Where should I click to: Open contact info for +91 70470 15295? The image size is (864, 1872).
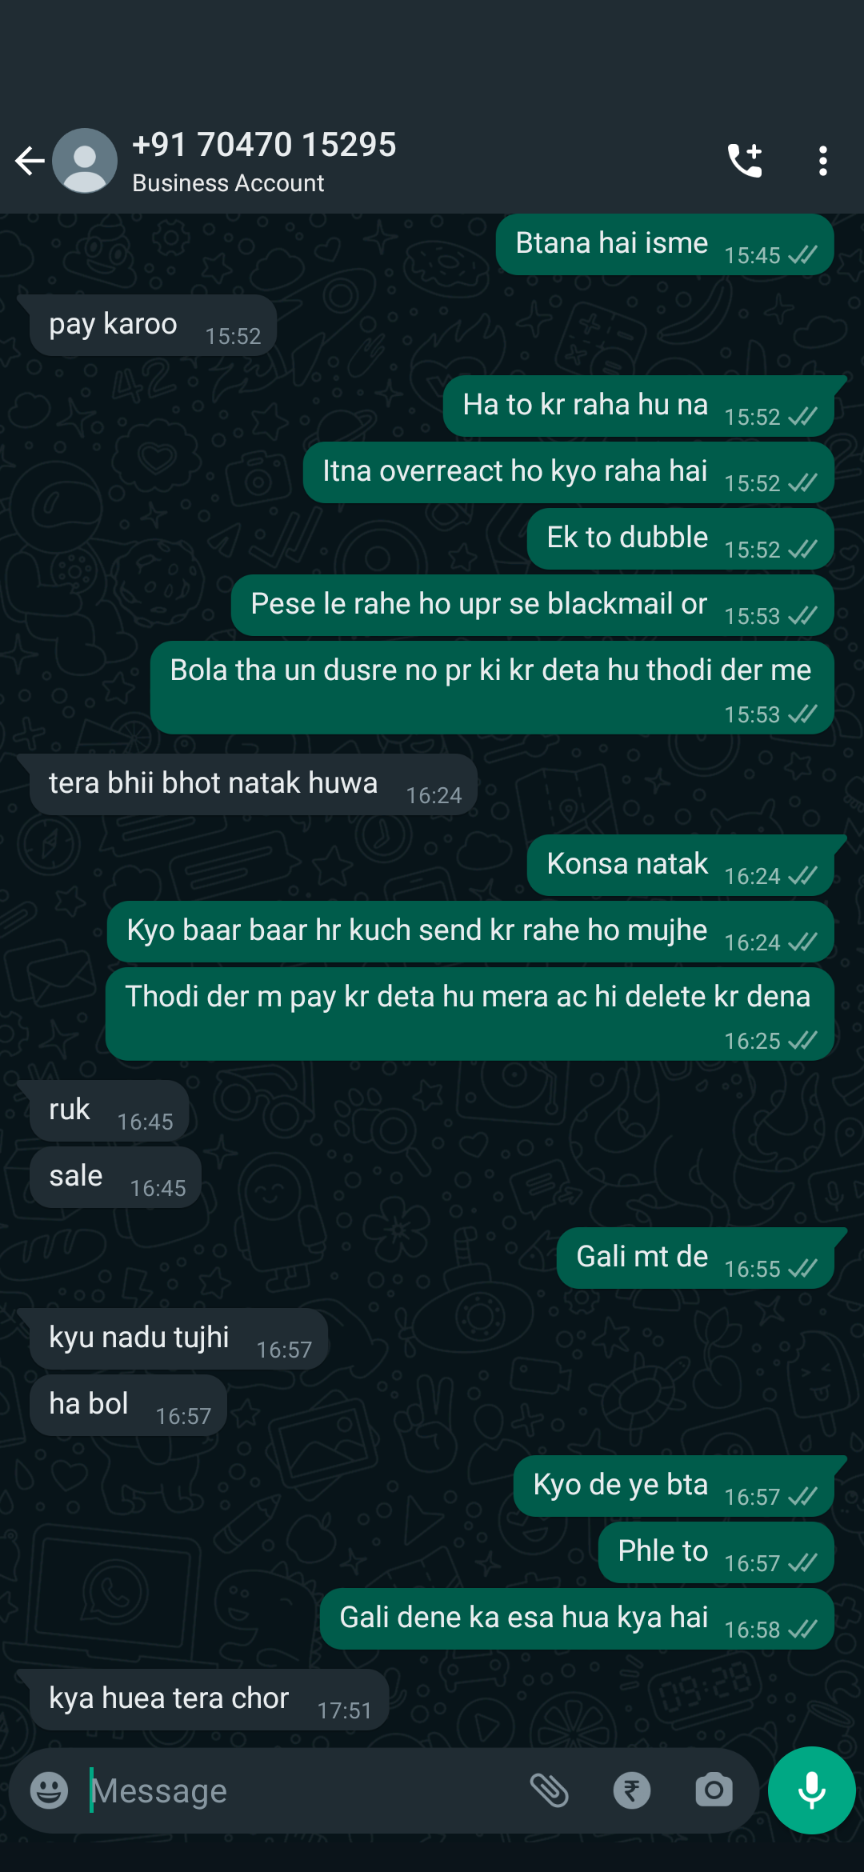[x=264, y=145]
